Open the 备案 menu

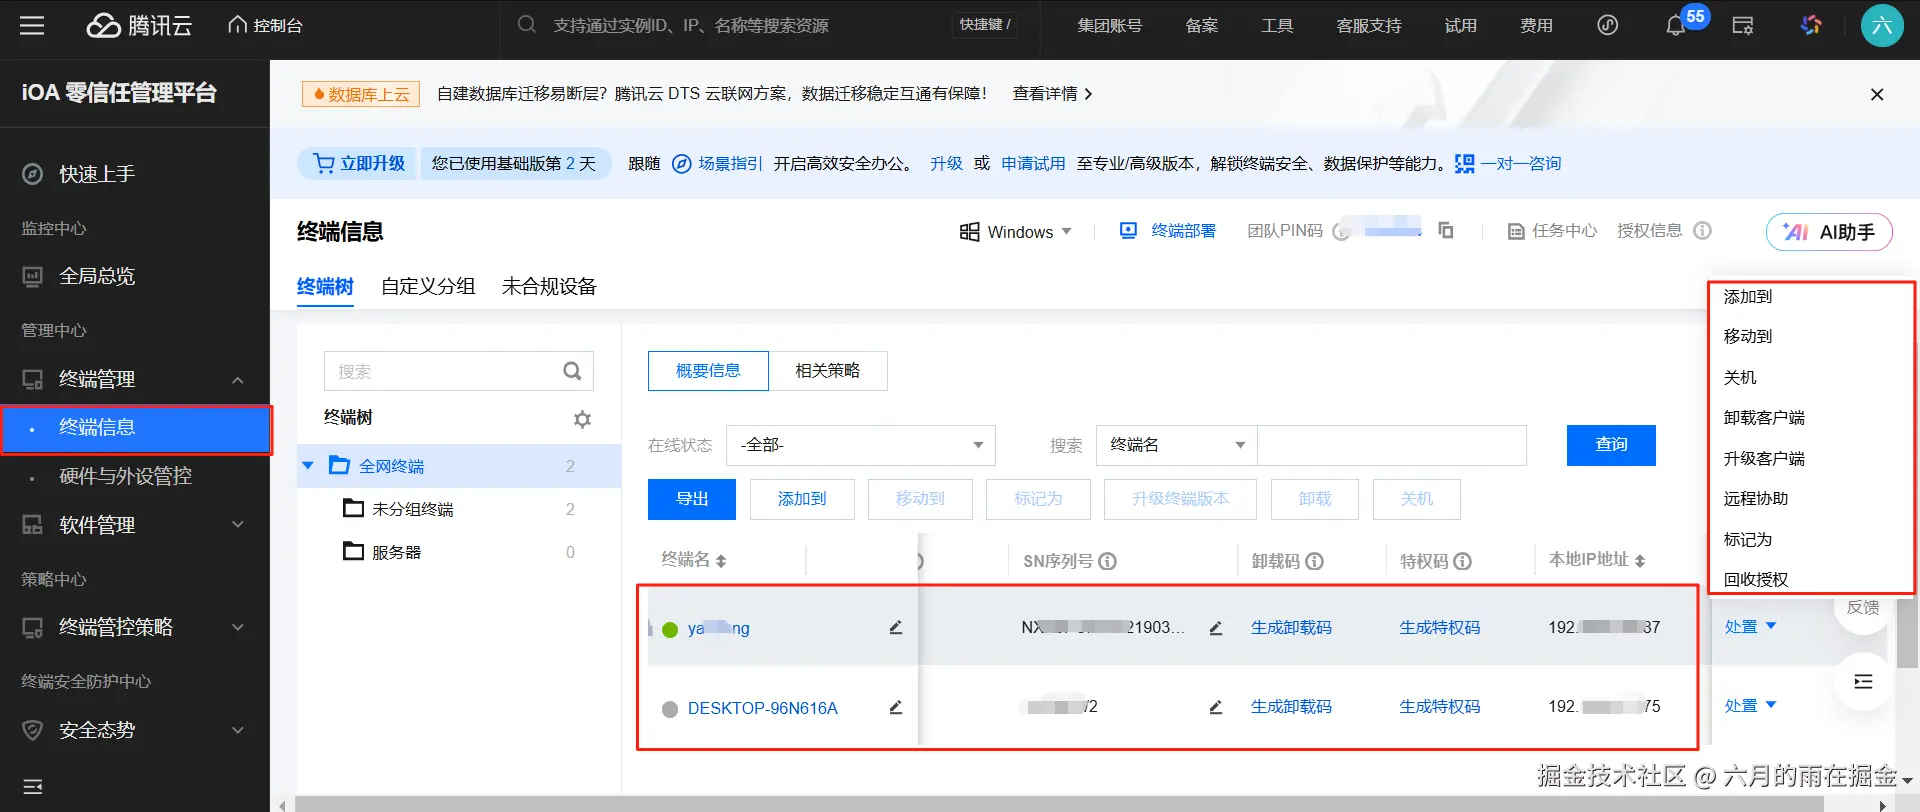tap(1201, 25)
